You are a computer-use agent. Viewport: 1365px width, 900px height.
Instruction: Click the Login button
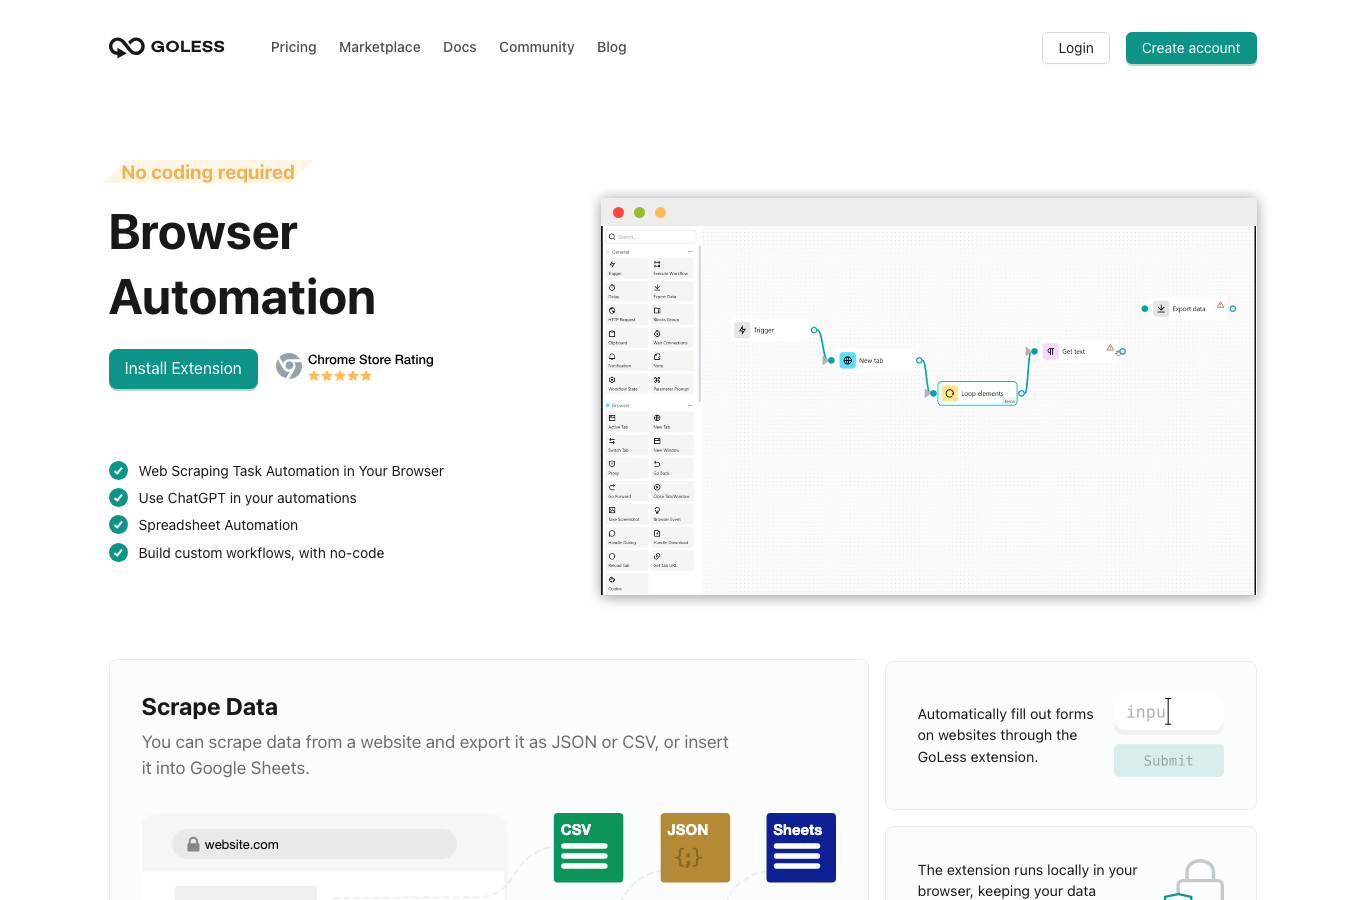[x=1076, y=48]
